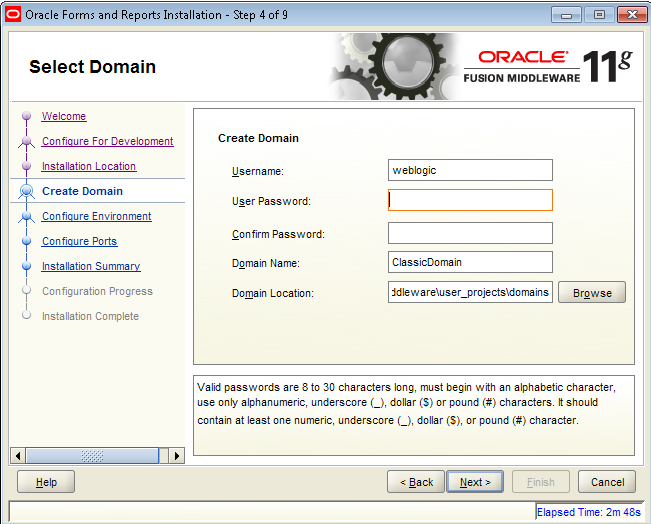Click the Installation Summary step bullet
This screenshot has width=651, height=524.
coord(27,266)
